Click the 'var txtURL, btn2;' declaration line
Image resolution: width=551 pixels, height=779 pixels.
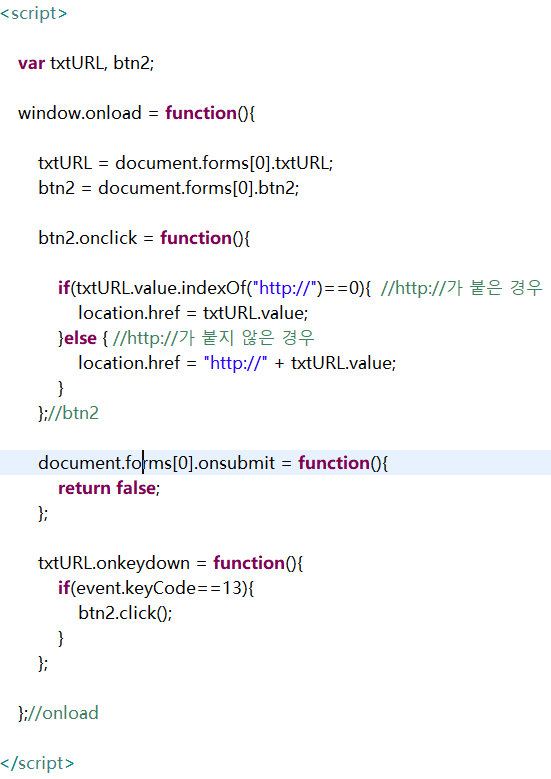[x=86, y=63]
